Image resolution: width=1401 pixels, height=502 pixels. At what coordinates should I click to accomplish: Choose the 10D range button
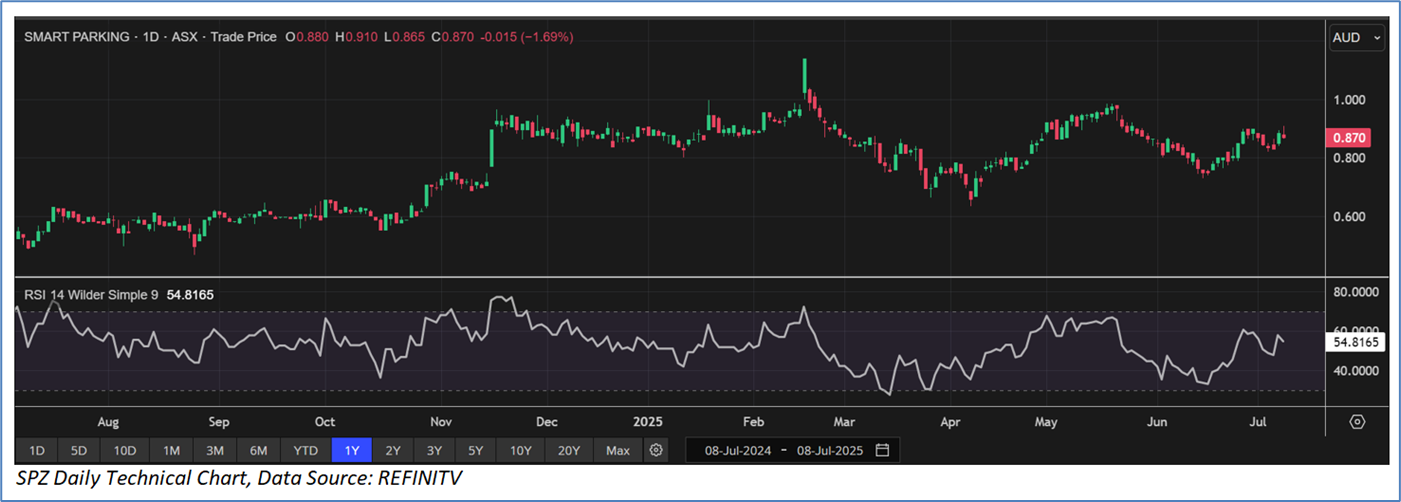point(125,450)
